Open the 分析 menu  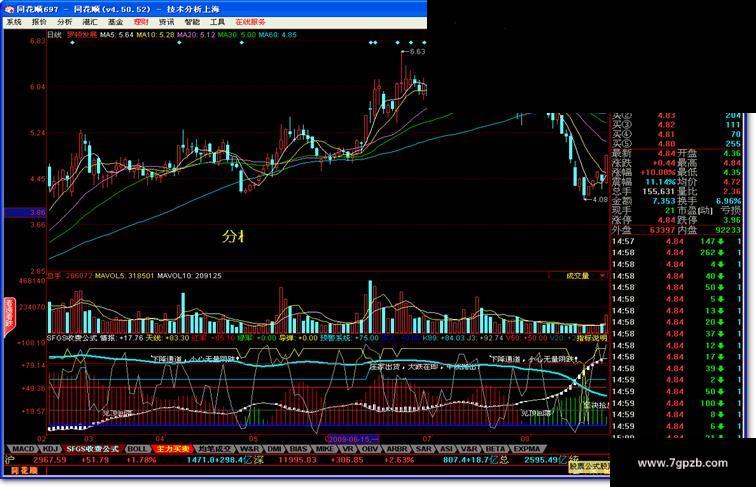(x=65, y=22)
